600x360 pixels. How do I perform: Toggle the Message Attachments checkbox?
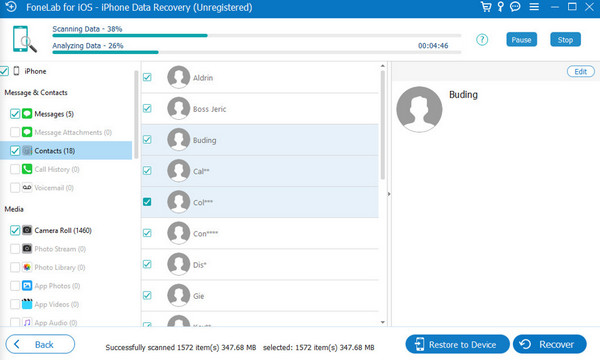15,132
